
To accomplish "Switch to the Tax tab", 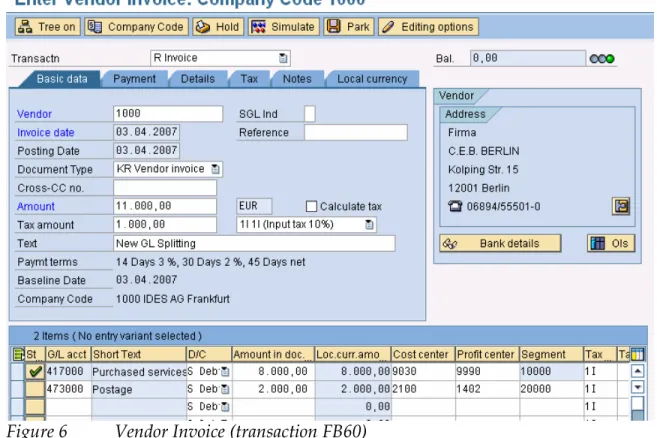I will [249, 79].
